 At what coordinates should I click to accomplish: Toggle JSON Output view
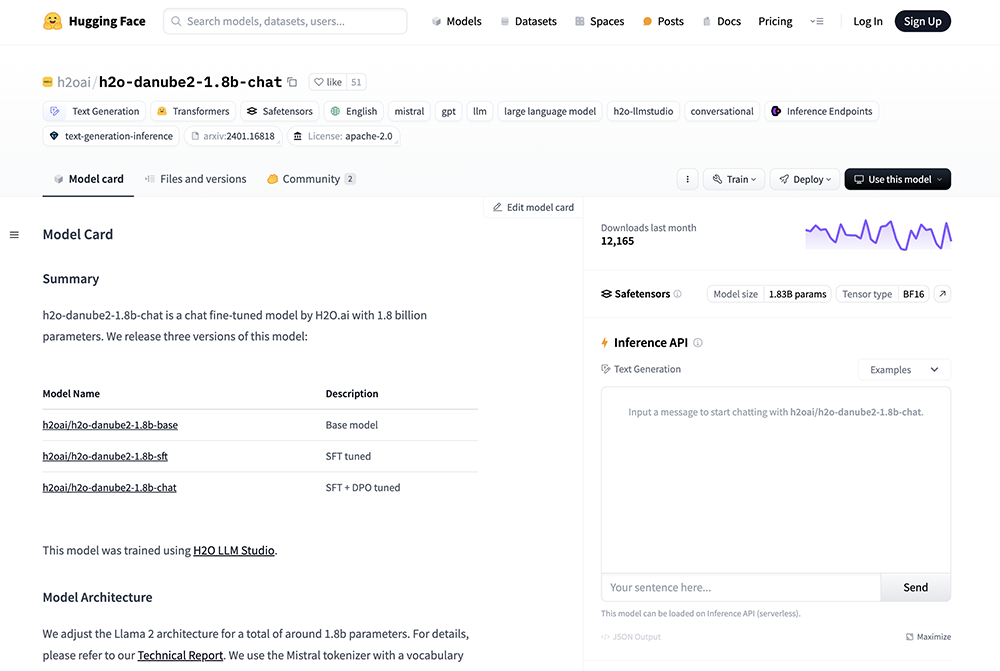pyautogui.click(x=631, y=637)
